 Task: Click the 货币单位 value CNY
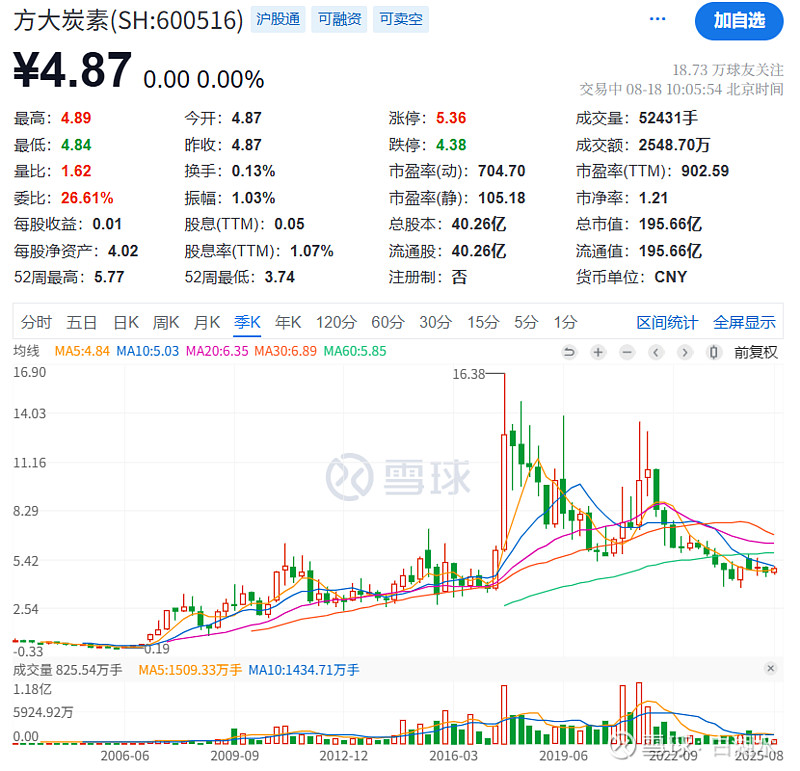[x=671, y=277]
